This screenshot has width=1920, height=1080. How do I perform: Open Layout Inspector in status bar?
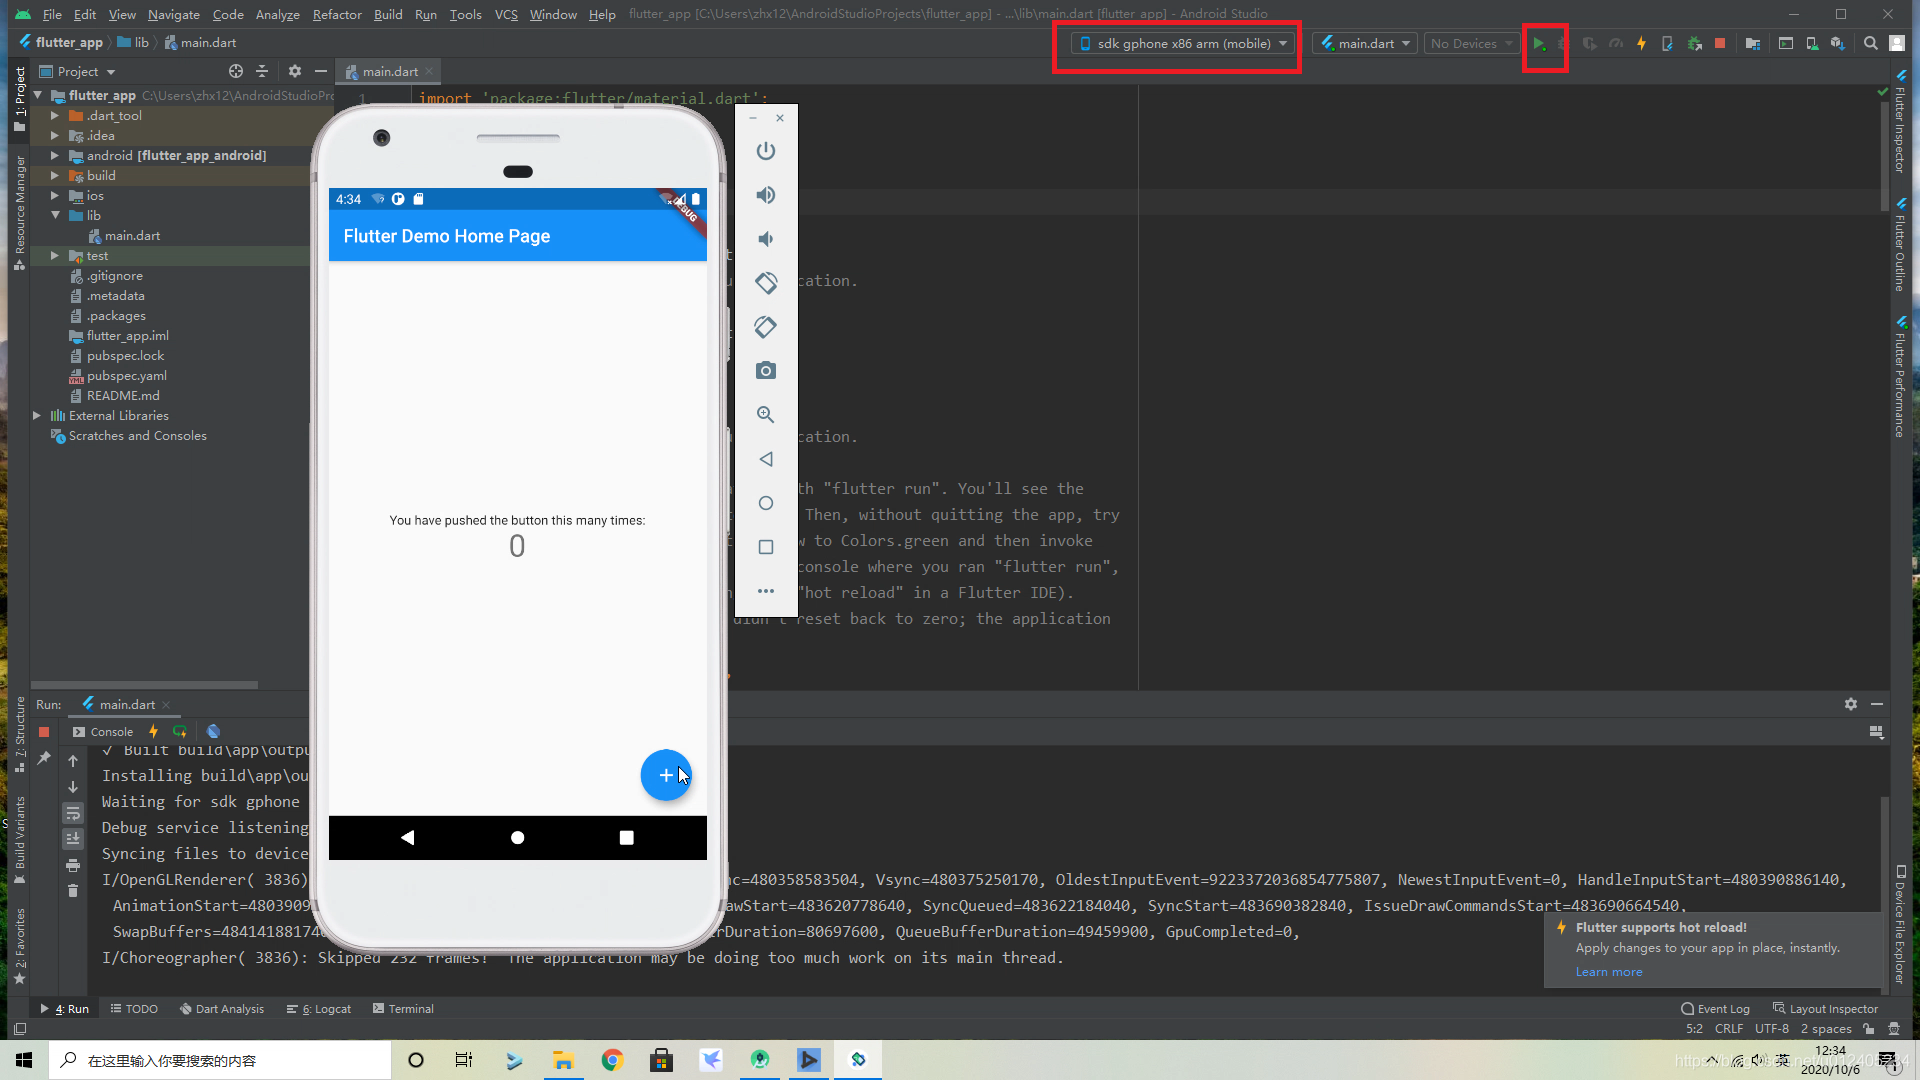[x=1826, y=1009]
